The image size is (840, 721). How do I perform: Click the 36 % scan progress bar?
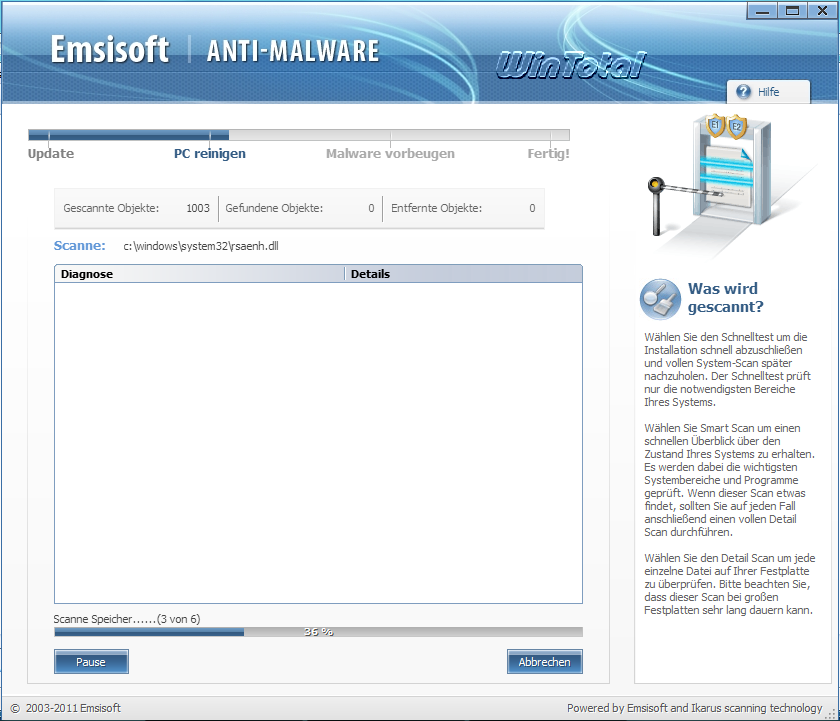pos(318,632)
